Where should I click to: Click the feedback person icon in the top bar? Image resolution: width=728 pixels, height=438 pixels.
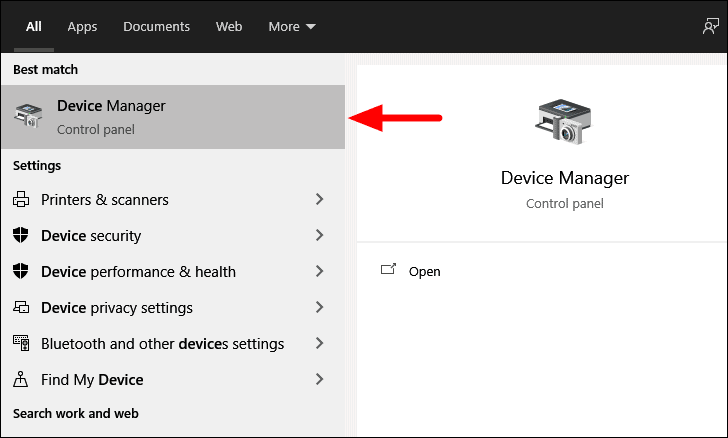click(x=710, y=26)
